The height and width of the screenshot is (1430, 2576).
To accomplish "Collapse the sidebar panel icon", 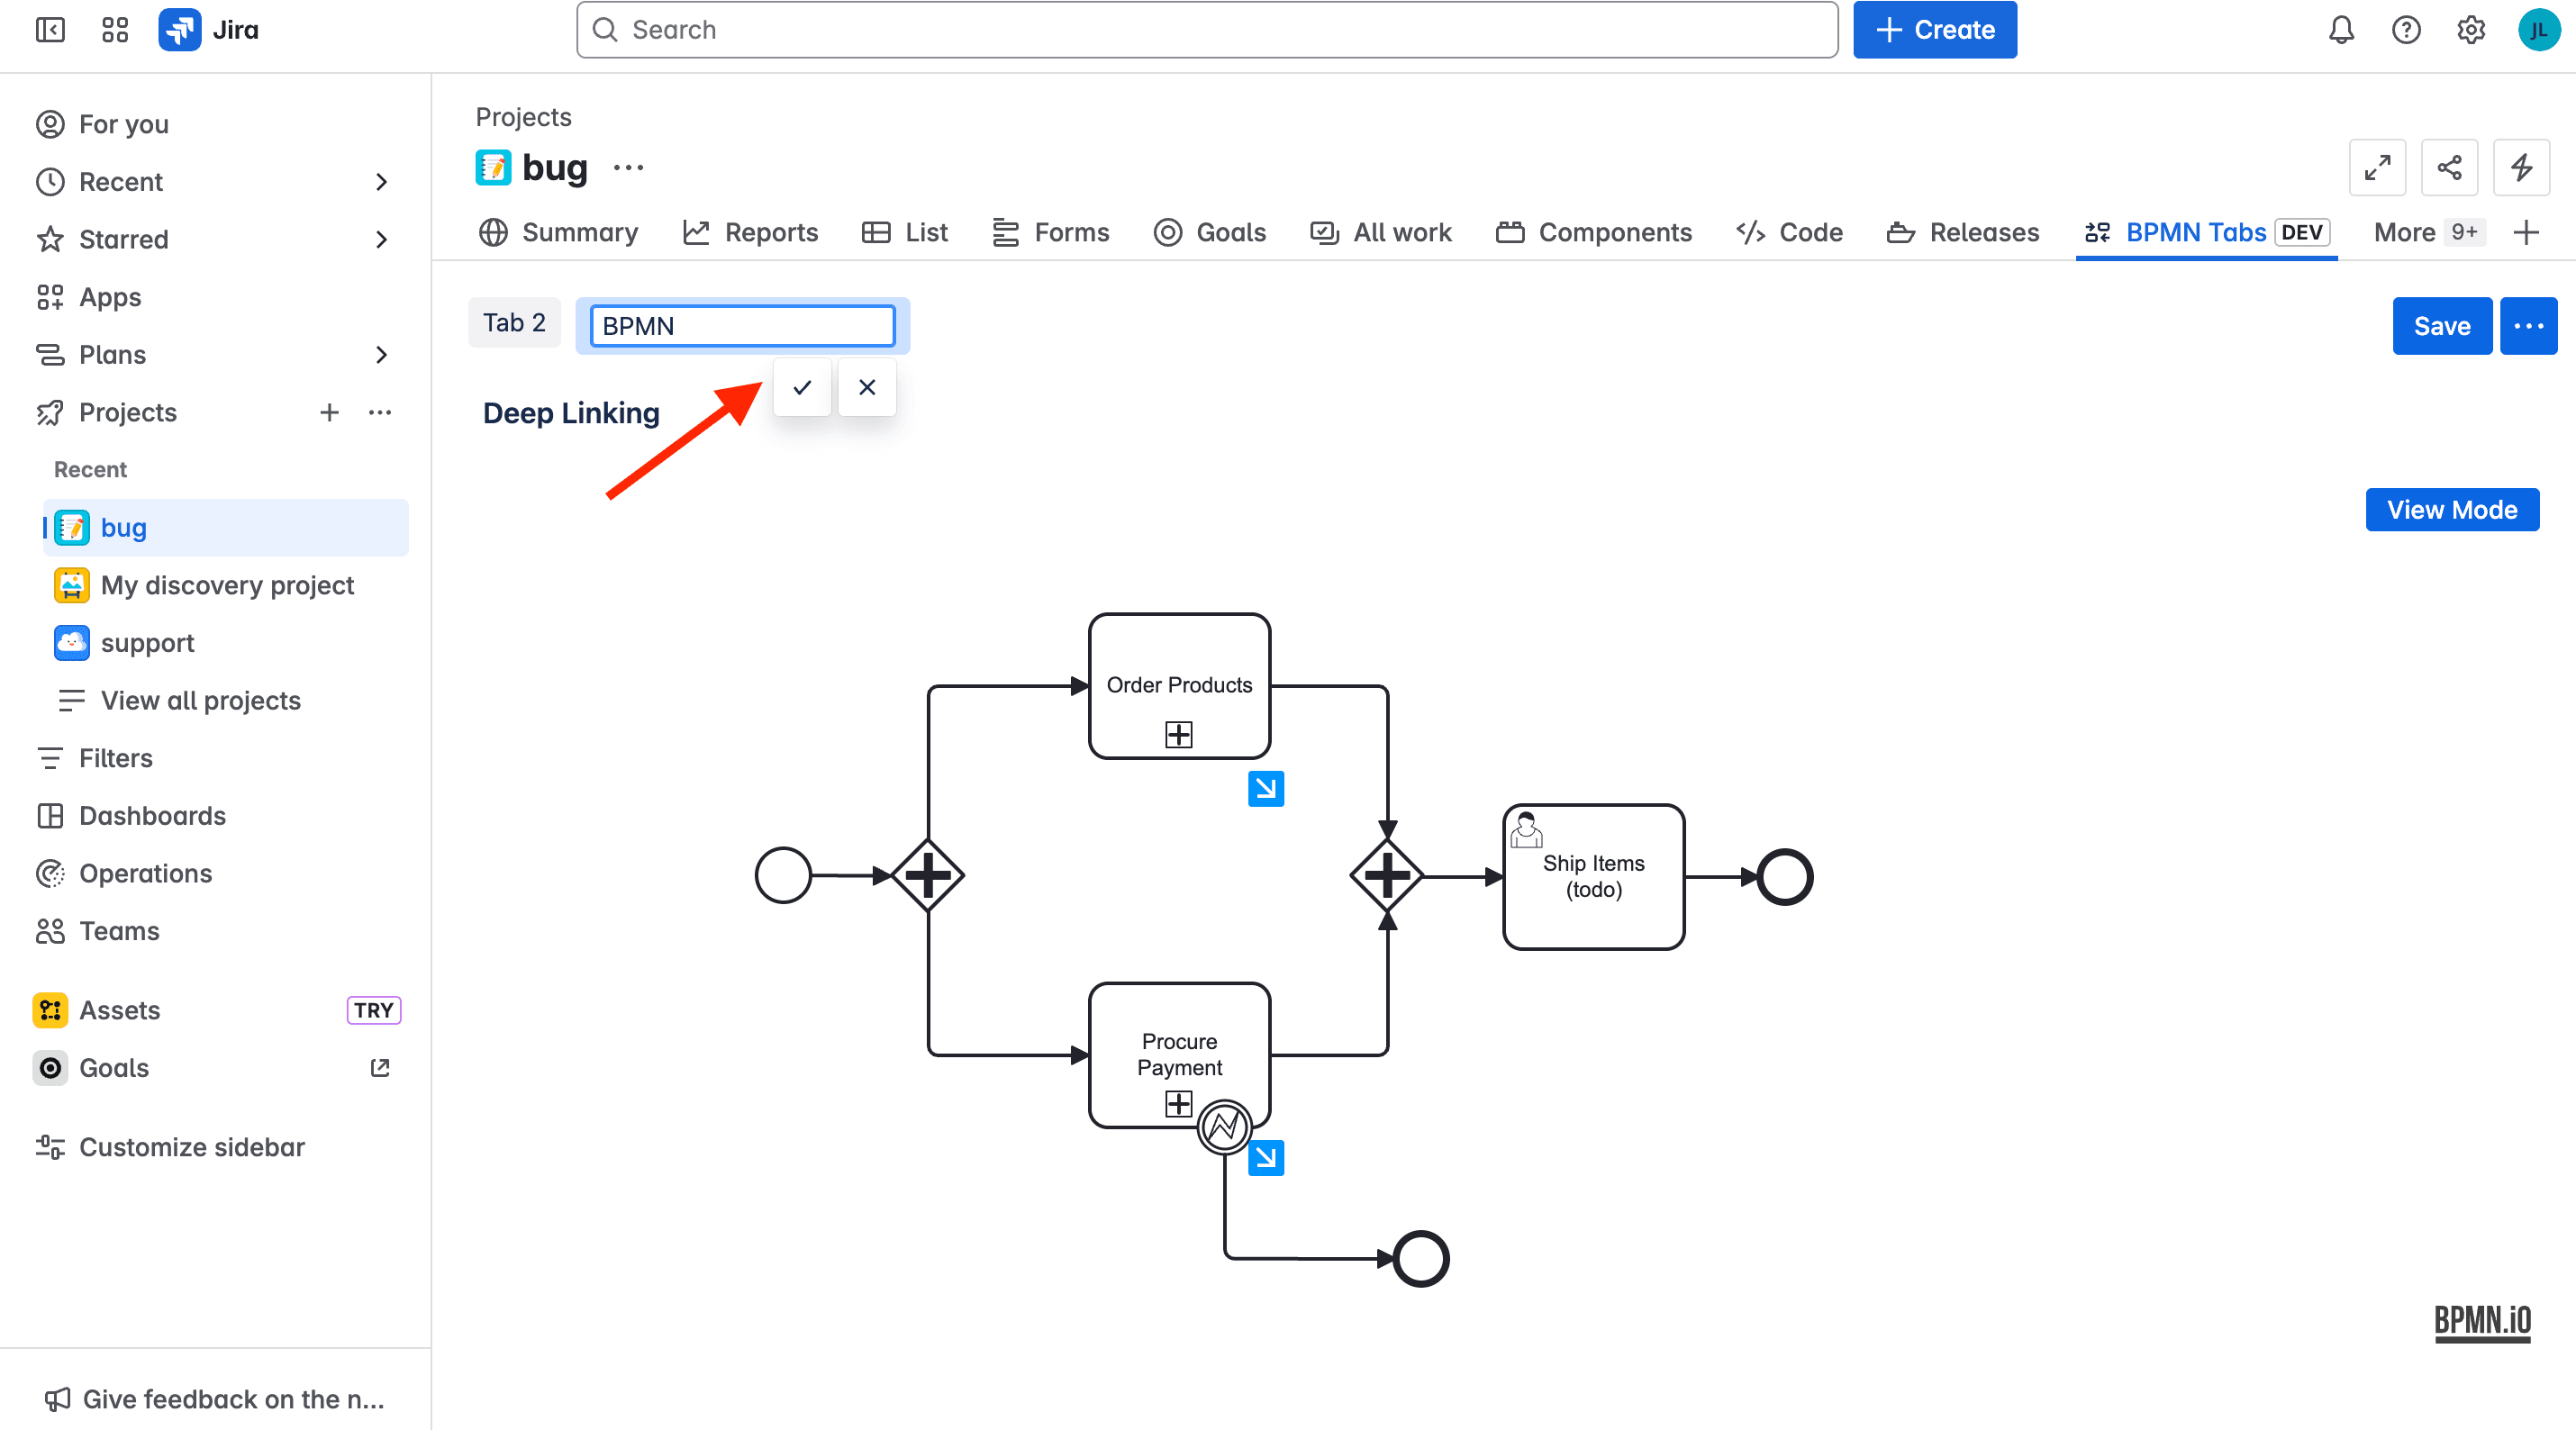I will (50, 30).
